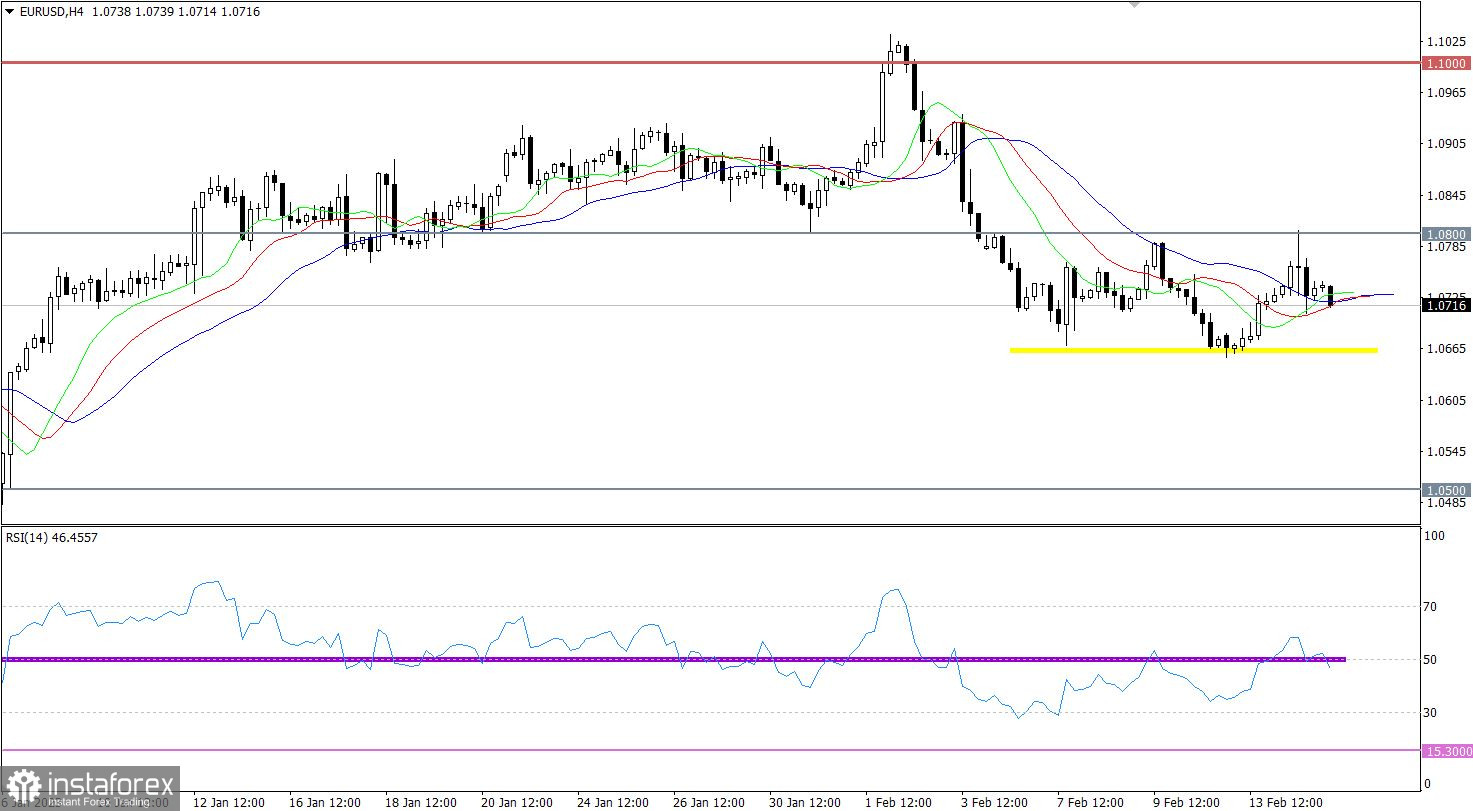The height and width of the screenshot is (811, 1473).
Task: Click the red 1.1000 price label
Action: point(1446,63)
